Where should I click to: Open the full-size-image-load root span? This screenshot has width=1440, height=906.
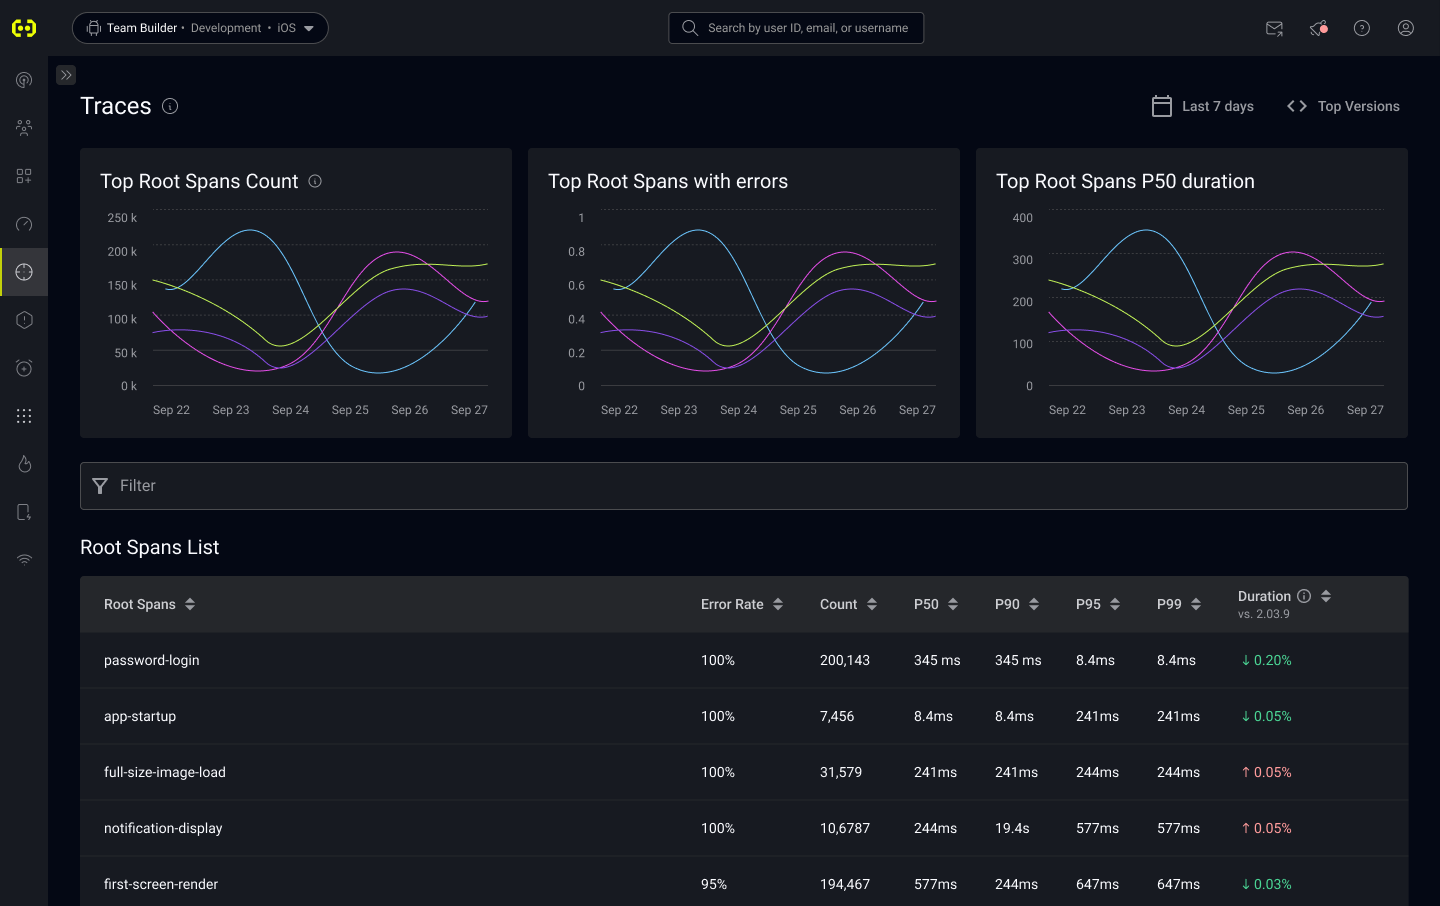click(165, 772)
